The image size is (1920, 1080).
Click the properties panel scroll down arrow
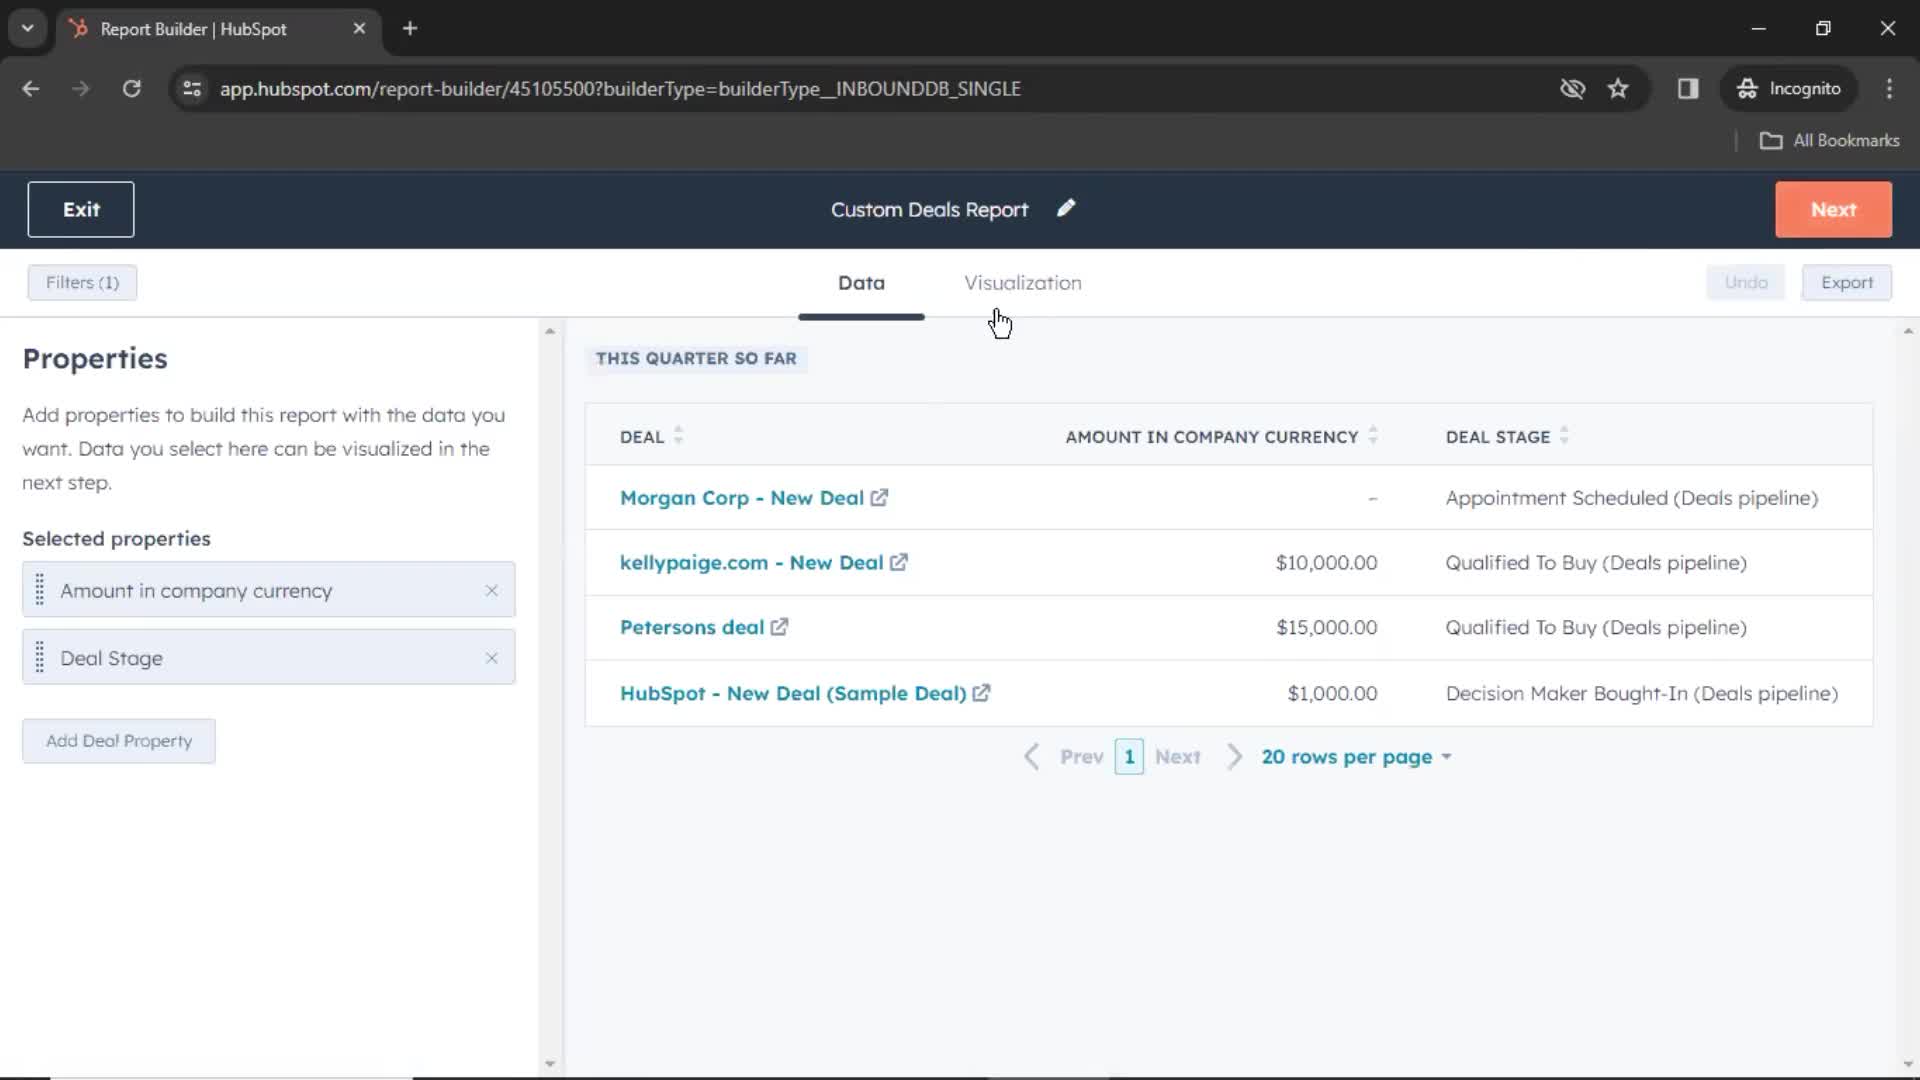549,1064
